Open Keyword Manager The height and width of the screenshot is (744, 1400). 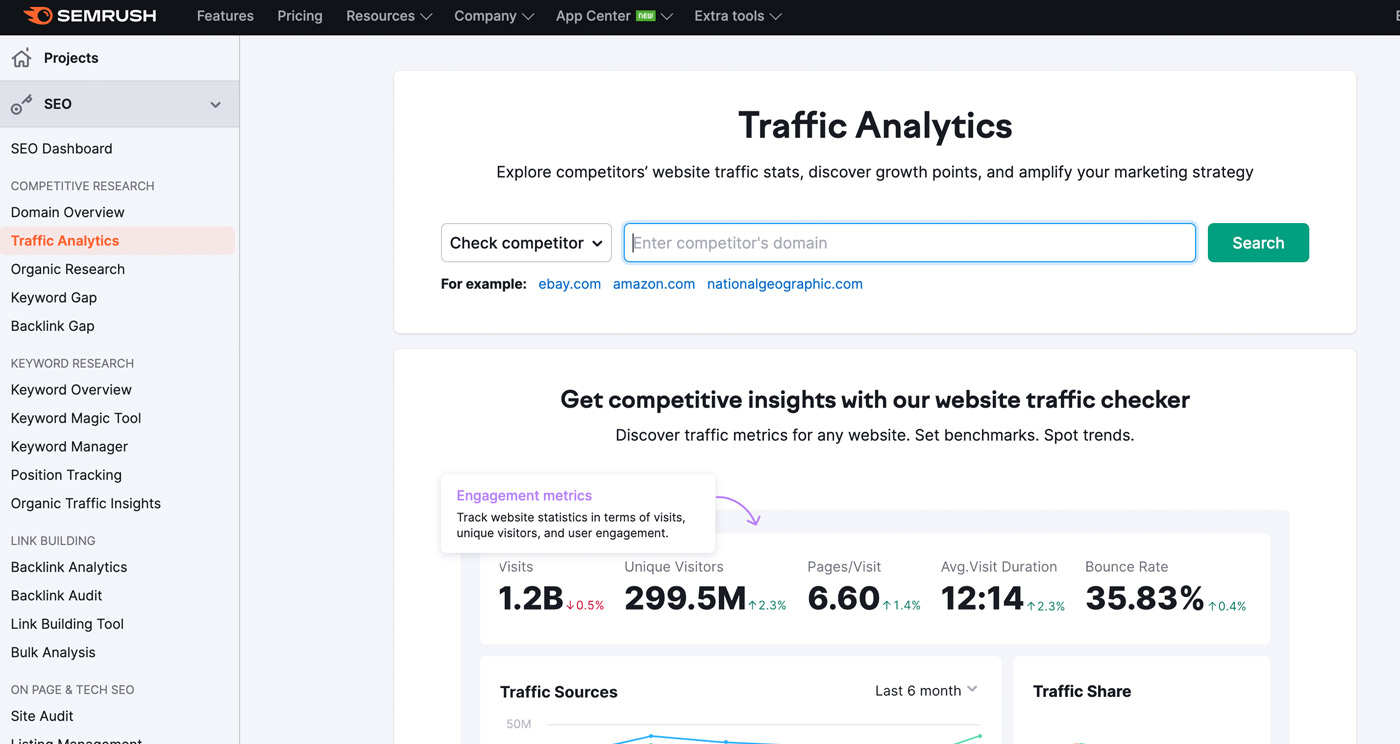tap(70, 447)
